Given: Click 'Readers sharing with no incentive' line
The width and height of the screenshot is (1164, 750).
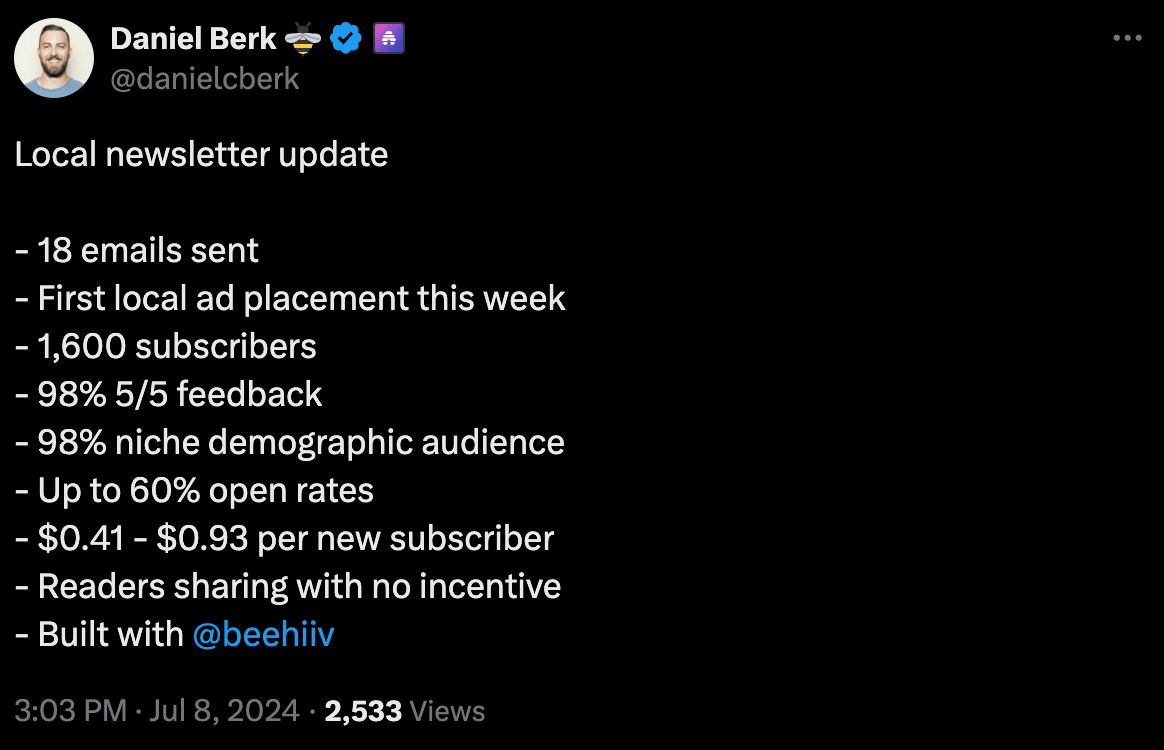Looking at the screenshot, I should (288, 587).
